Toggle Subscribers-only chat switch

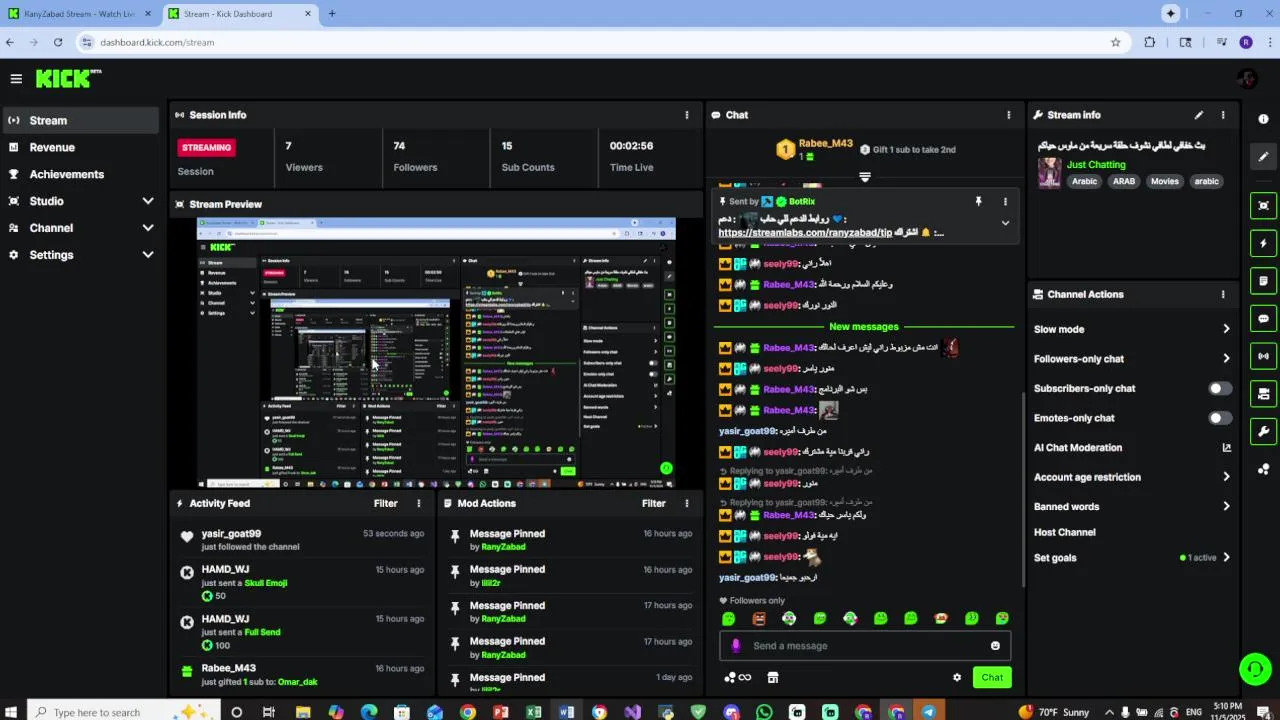(x=1220, y=389)
